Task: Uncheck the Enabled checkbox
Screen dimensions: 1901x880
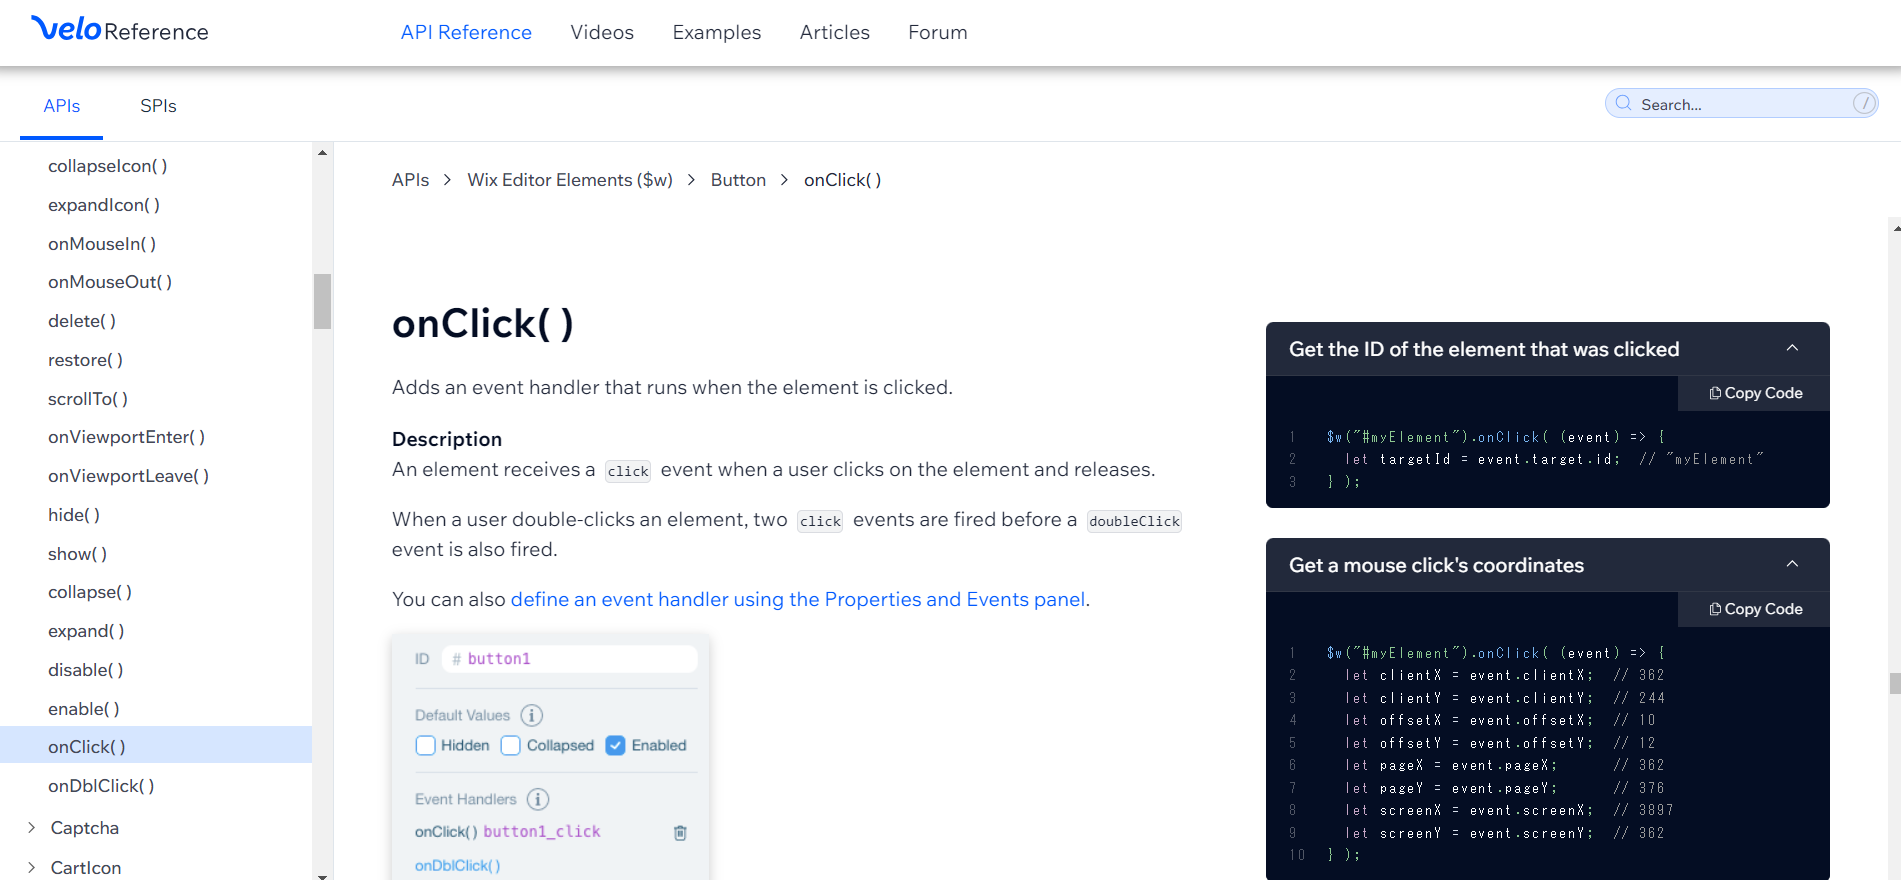Action: 615,745
